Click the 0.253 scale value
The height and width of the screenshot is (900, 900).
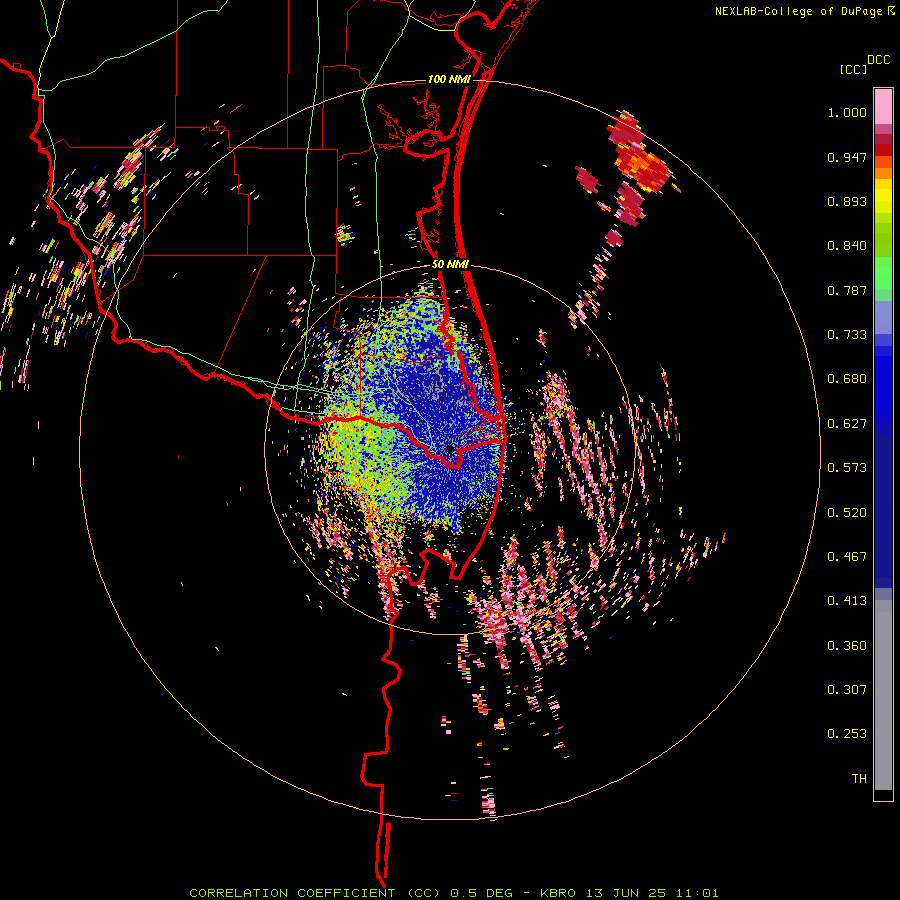click(847, 734)
